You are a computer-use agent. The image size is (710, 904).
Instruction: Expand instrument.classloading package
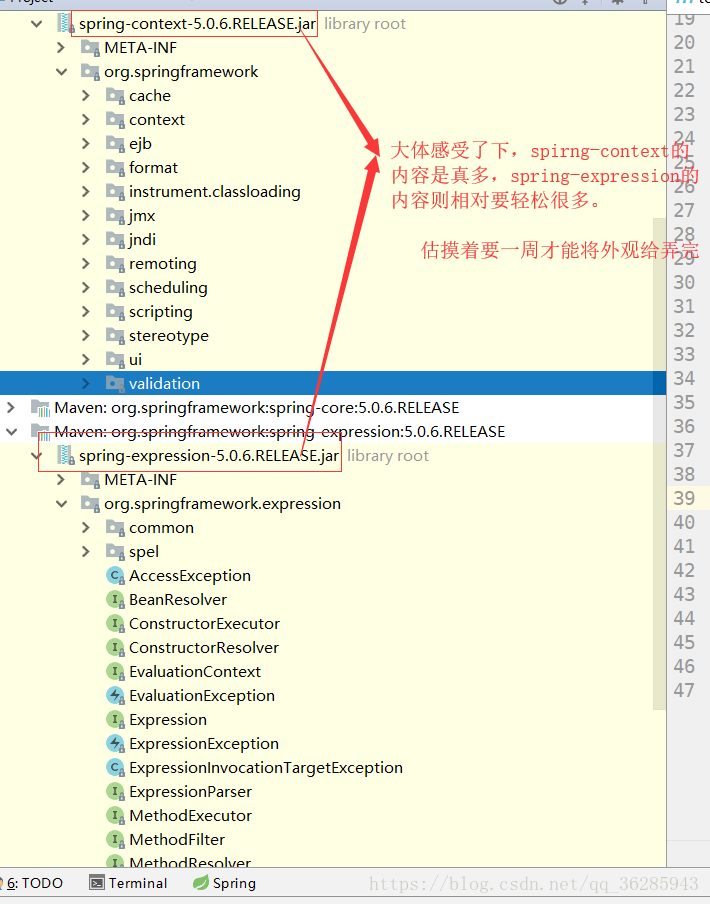click(86, 192)
